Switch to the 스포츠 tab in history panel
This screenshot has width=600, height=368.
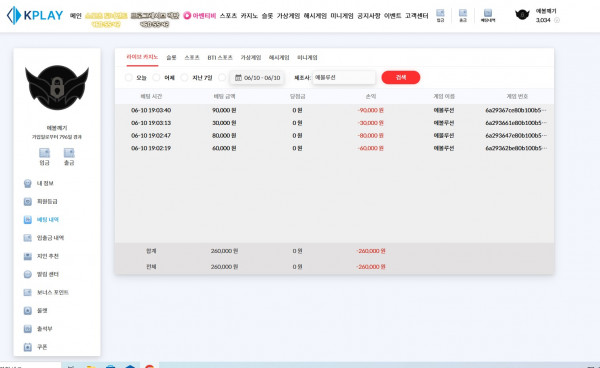coord(192,57)
